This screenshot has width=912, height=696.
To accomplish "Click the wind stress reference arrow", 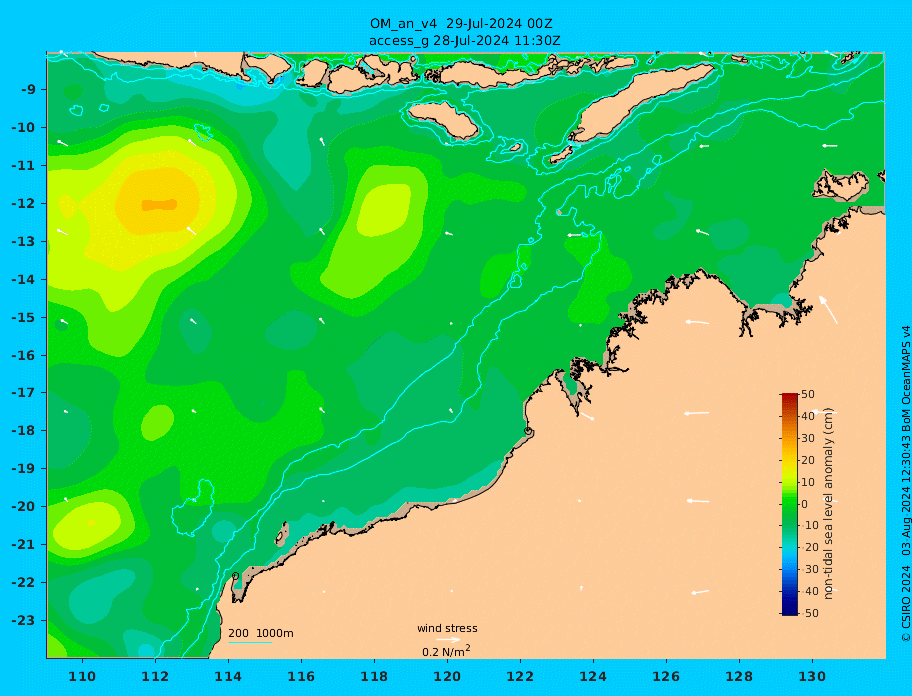I will pyautogui.click(x=448, y=640).
